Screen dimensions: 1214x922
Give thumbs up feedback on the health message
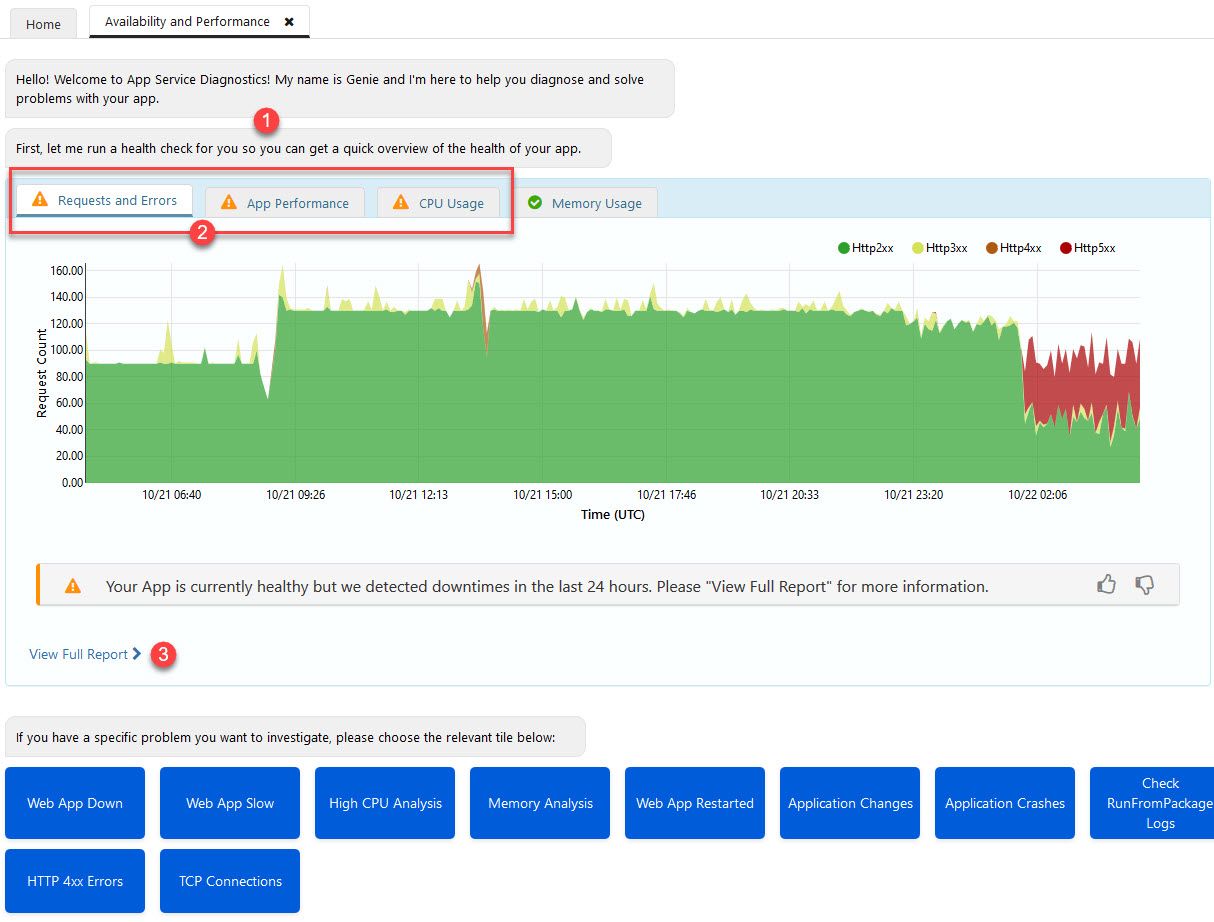1106,585
